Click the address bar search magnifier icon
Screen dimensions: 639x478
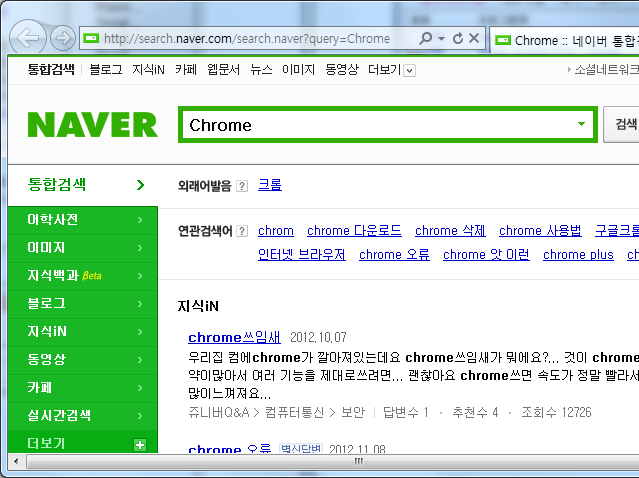click(425, 38)
